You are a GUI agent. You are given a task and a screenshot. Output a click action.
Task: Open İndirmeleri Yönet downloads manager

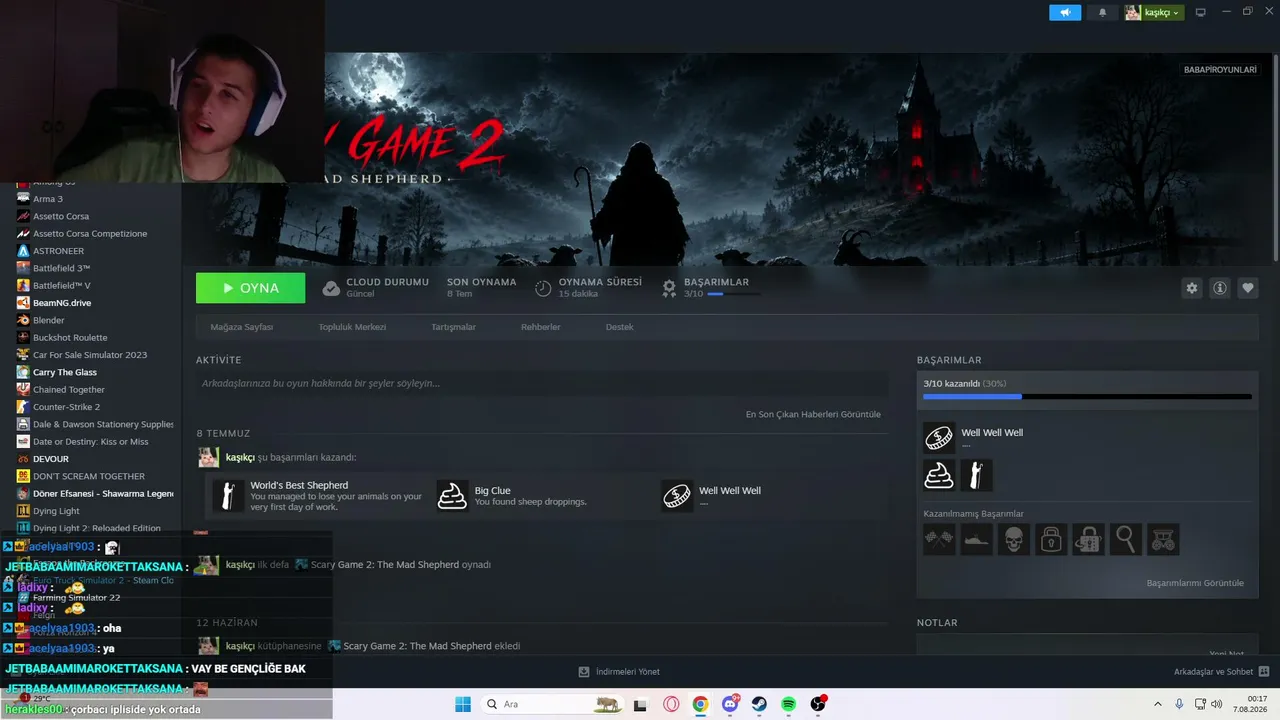click(619, 672)
